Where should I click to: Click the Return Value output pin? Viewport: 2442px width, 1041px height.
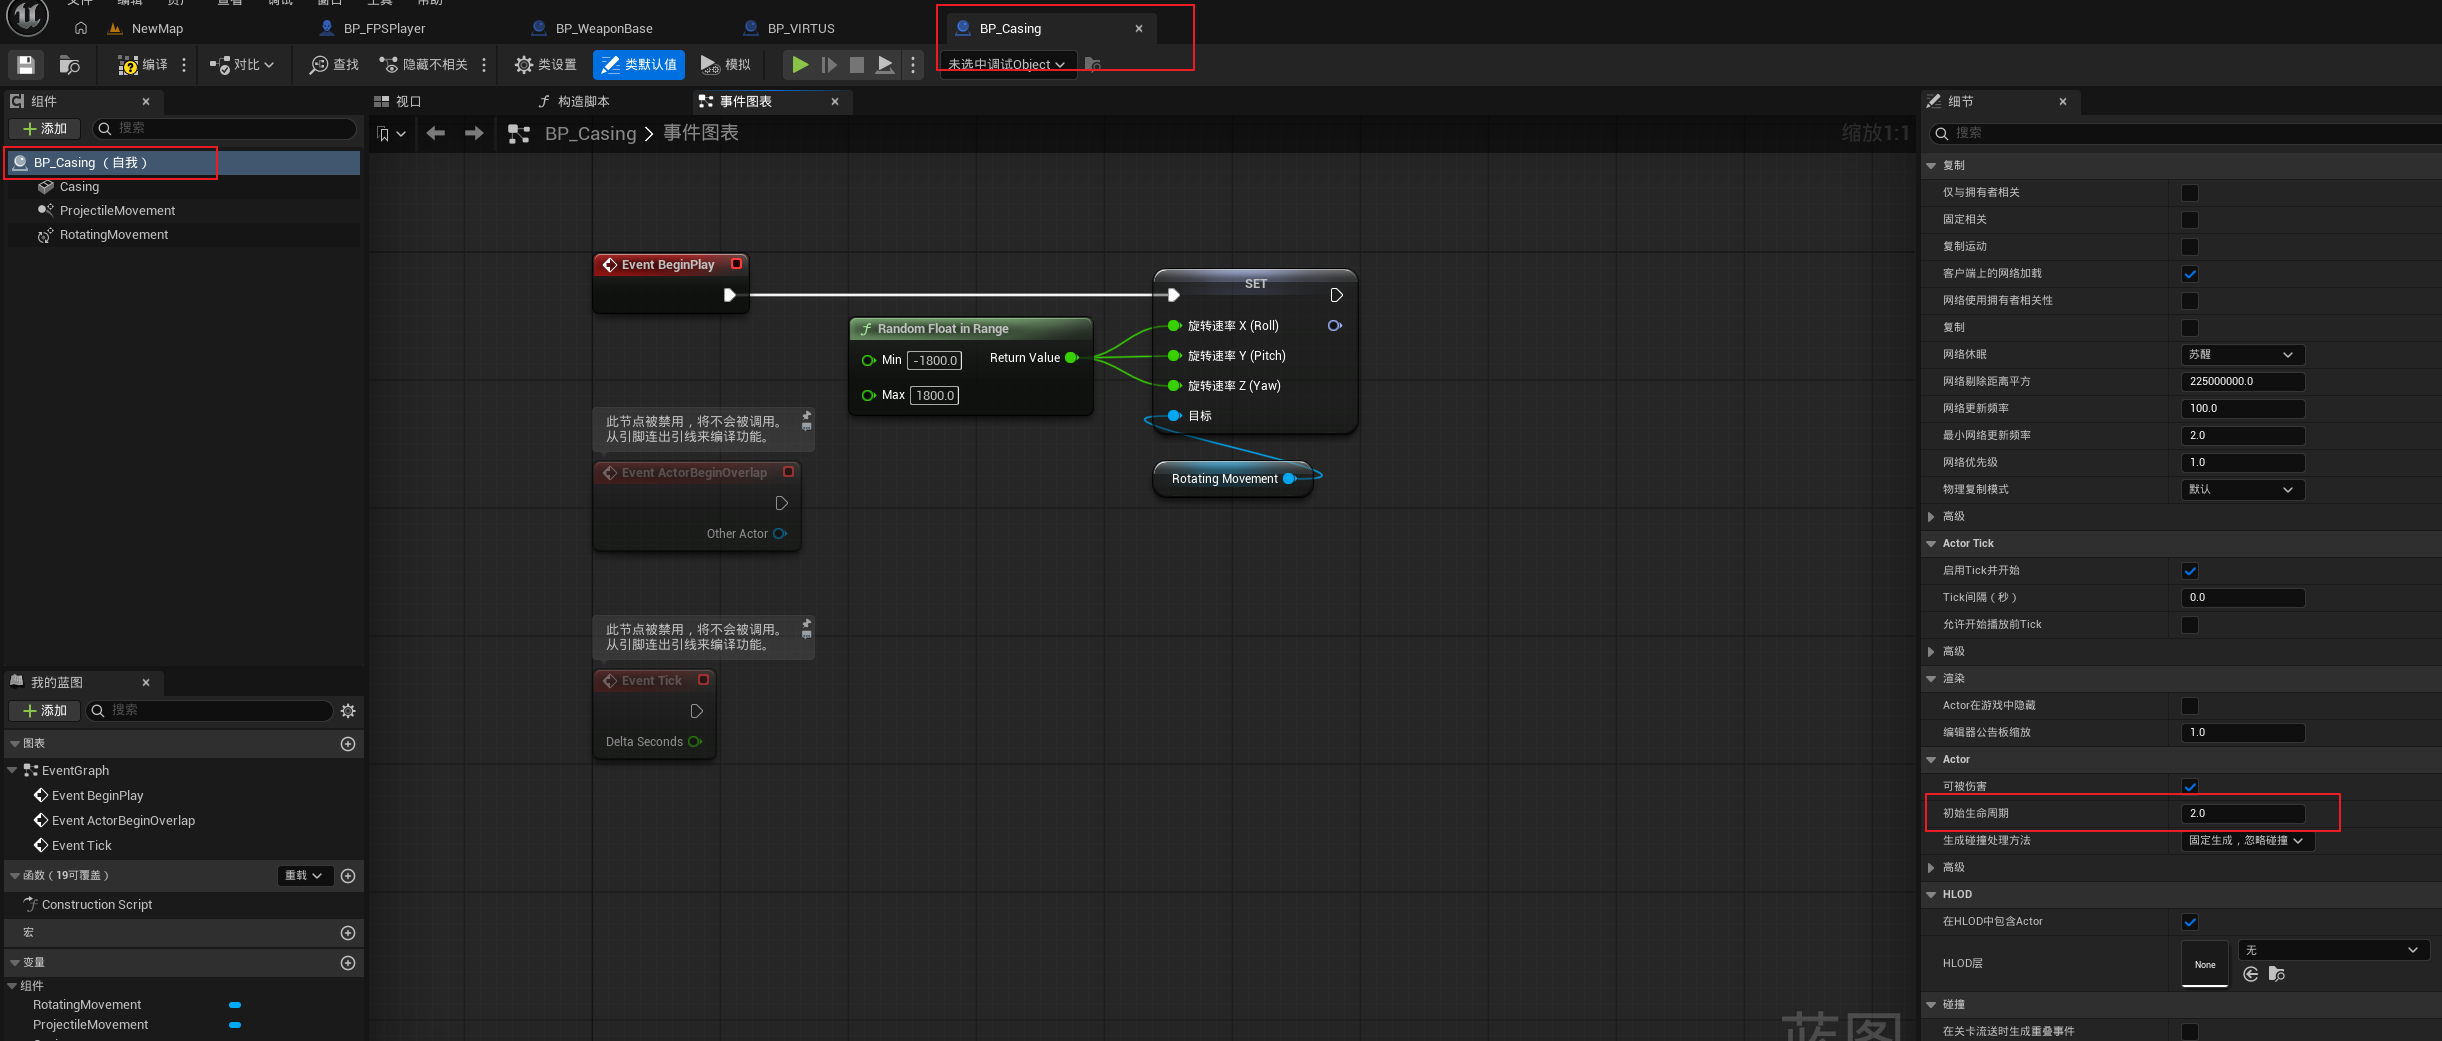point(1071,358)
